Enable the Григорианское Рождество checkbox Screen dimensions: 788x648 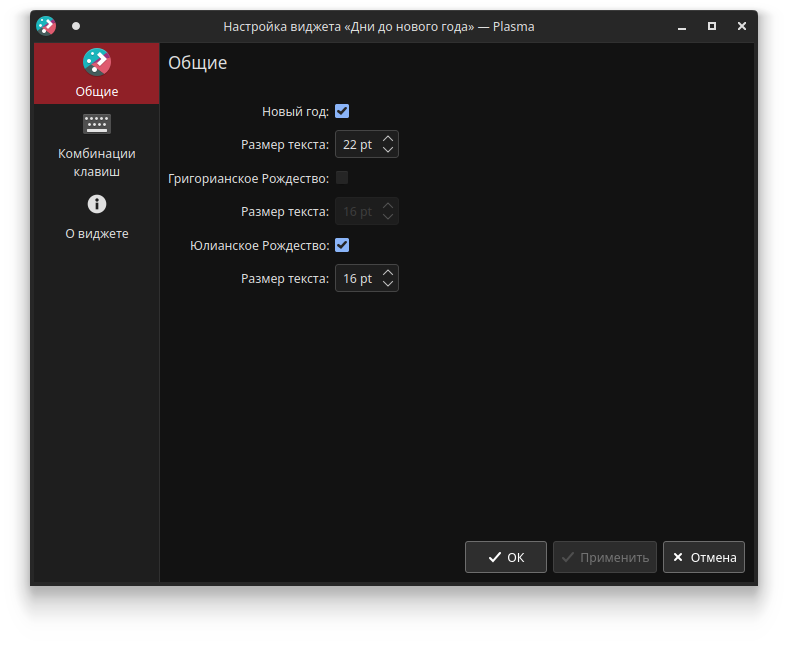coord(342,177)
